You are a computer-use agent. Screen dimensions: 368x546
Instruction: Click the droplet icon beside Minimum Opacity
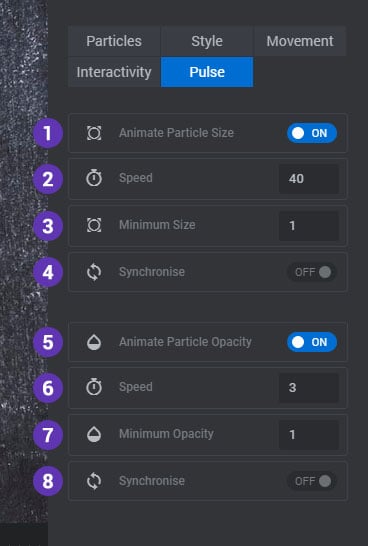click(x=94, y=434)
